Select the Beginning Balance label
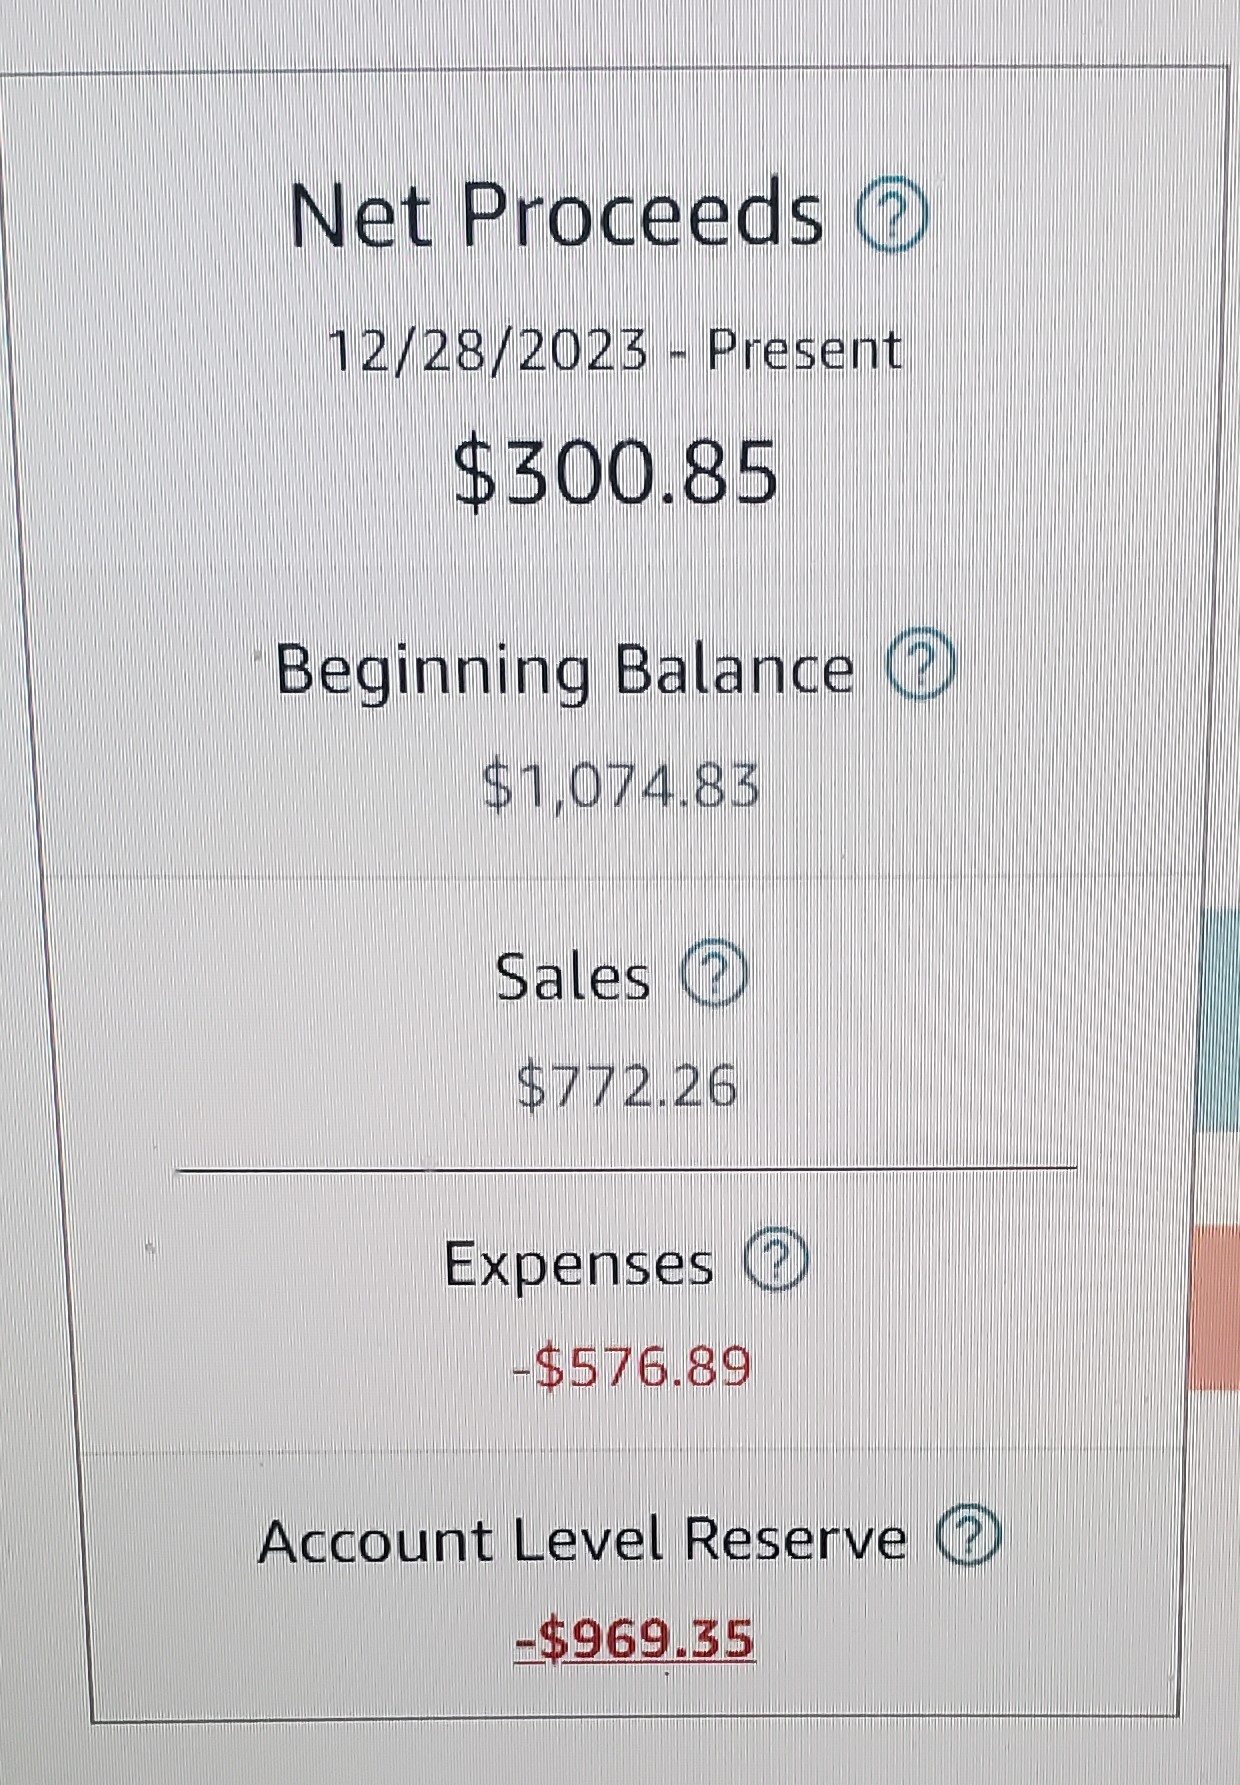Viewport: 1240px width, 1785px height. coord(565,668)
